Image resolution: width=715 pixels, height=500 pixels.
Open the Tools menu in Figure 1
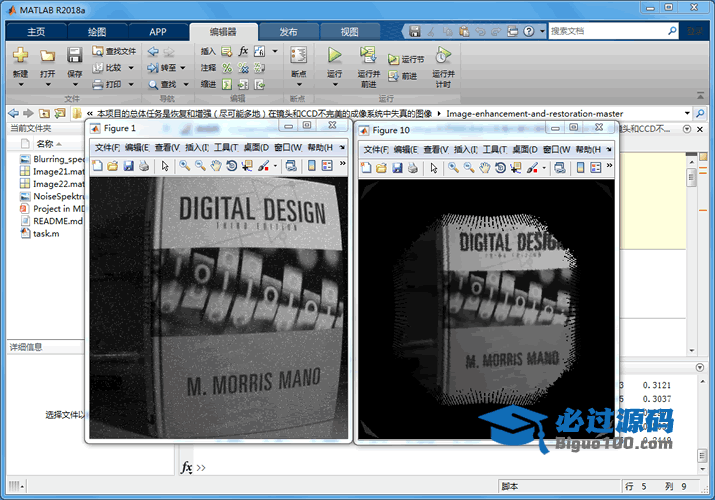(226, 148)
